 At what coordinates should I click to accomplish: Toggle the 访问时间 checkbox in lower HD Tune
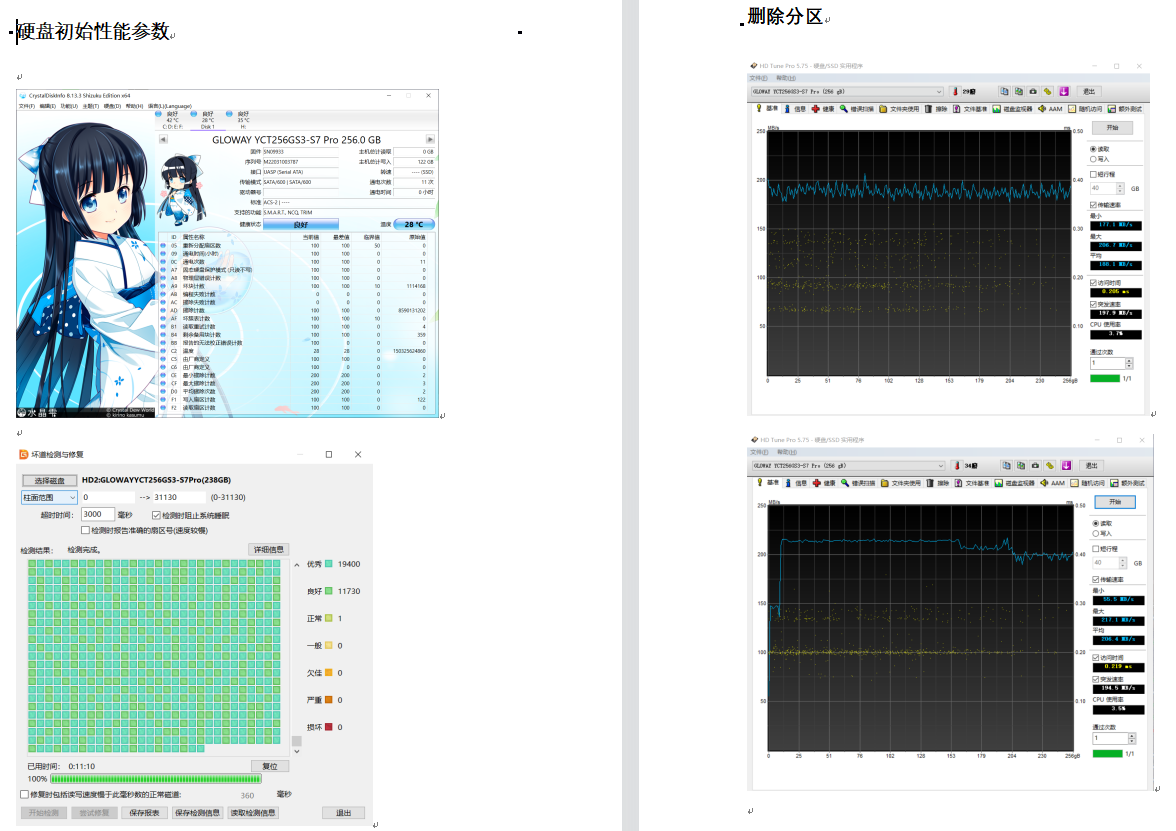coord(1096,658)
